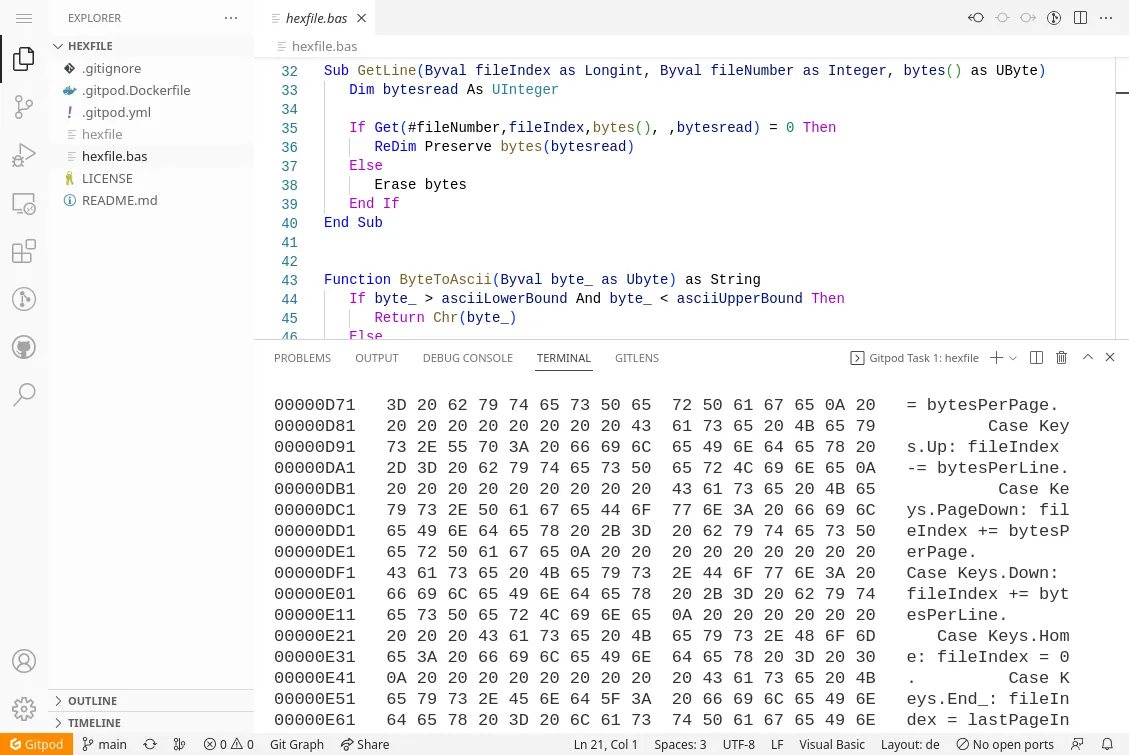This screenshot has height=755, width=1129.
Task: Open the Source Control view
Action: tap(23, 107)
